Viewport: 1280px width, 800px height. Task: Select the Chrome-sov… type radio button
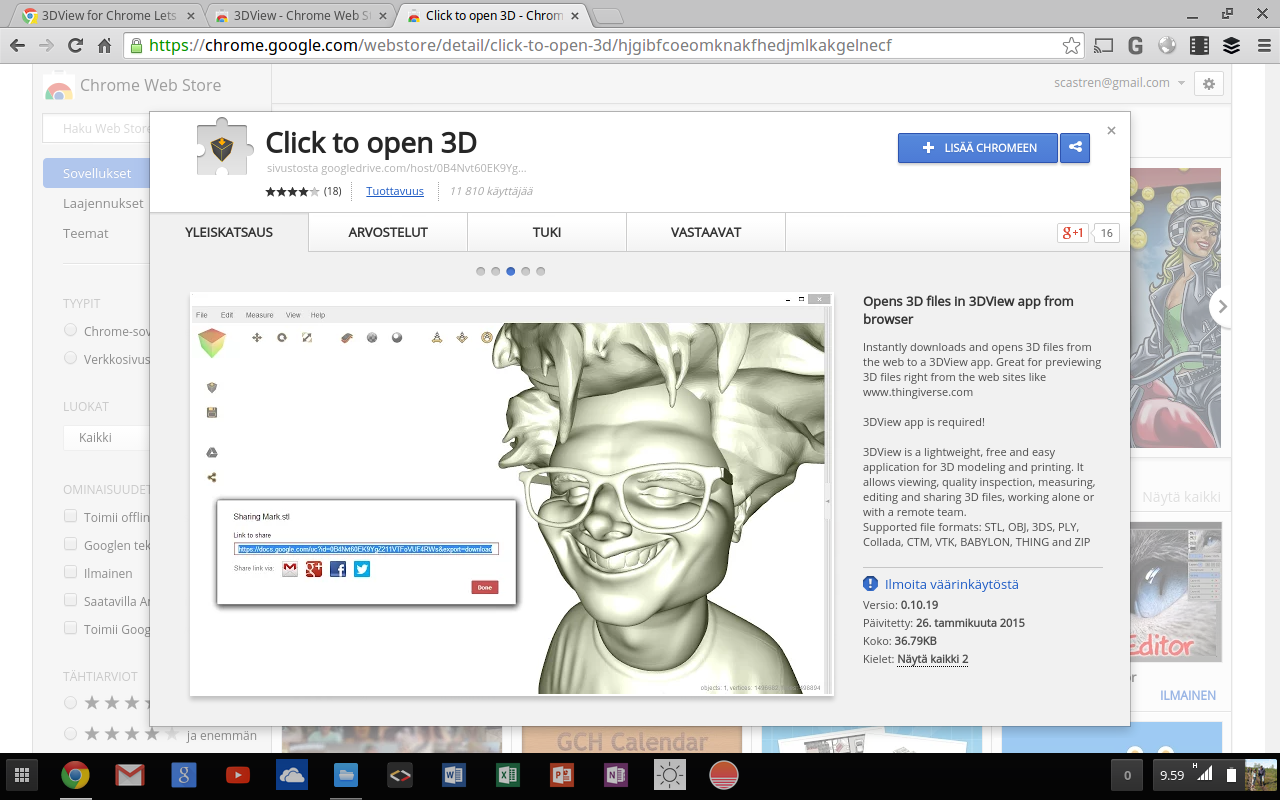click(x=70, y=330)
